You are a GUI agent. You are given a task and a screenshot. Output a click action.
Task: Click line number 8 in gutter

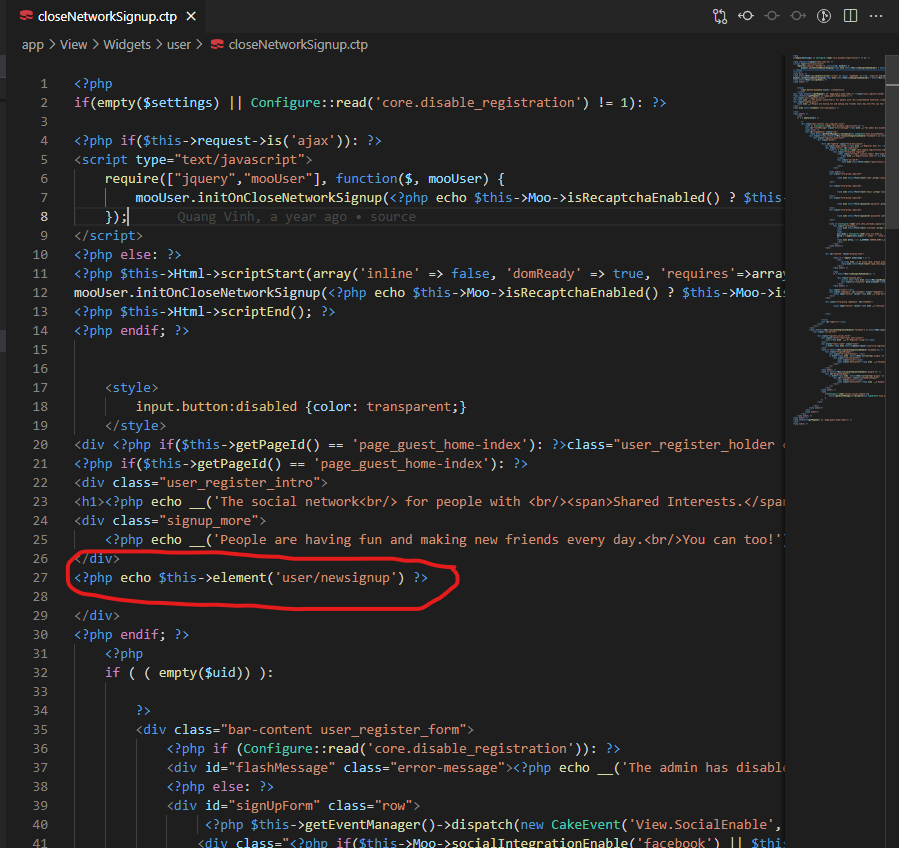(x=44, y=217)
